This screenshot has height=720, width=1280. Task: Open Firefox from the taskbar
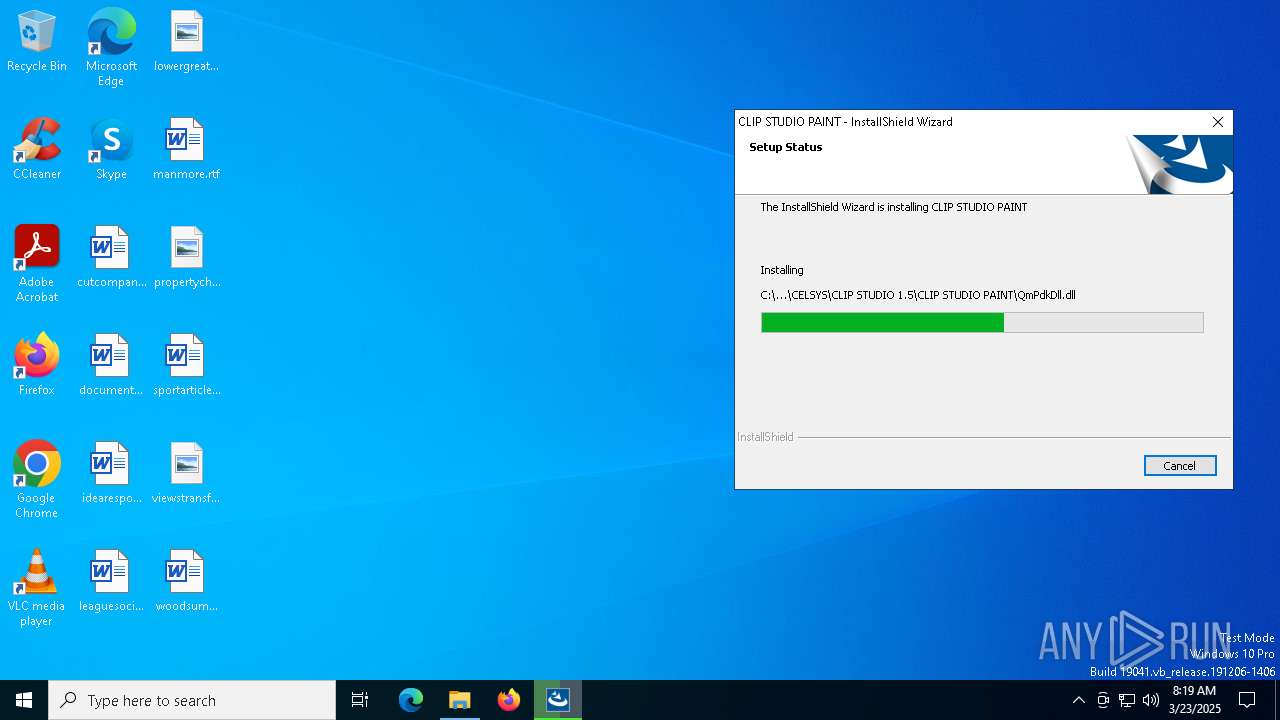pyautogui.click(x=509, y=700)
